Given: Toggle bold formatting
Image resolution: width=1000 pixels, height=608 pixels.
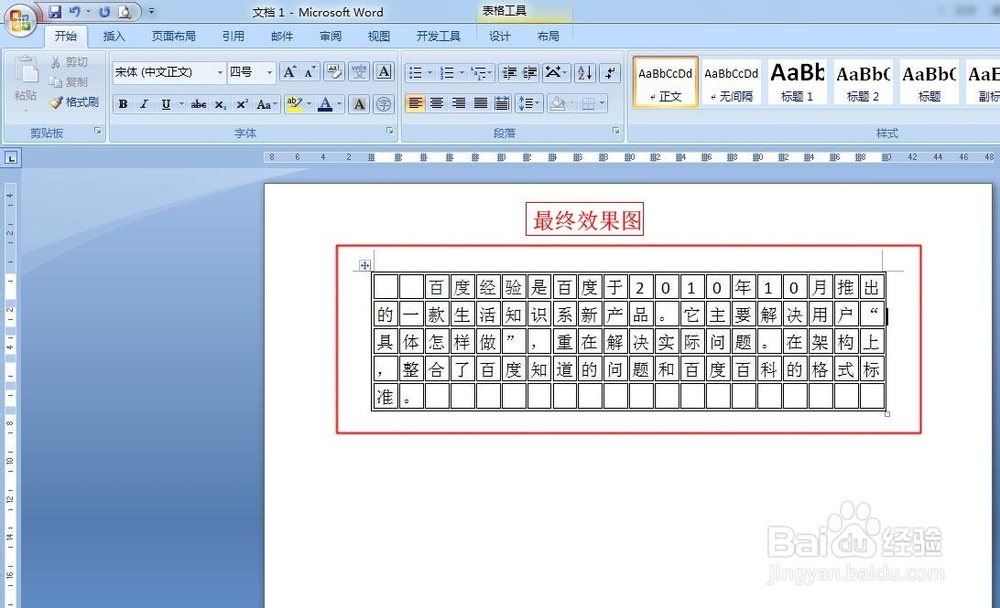Looking at the screenshot, I should 123,104.
